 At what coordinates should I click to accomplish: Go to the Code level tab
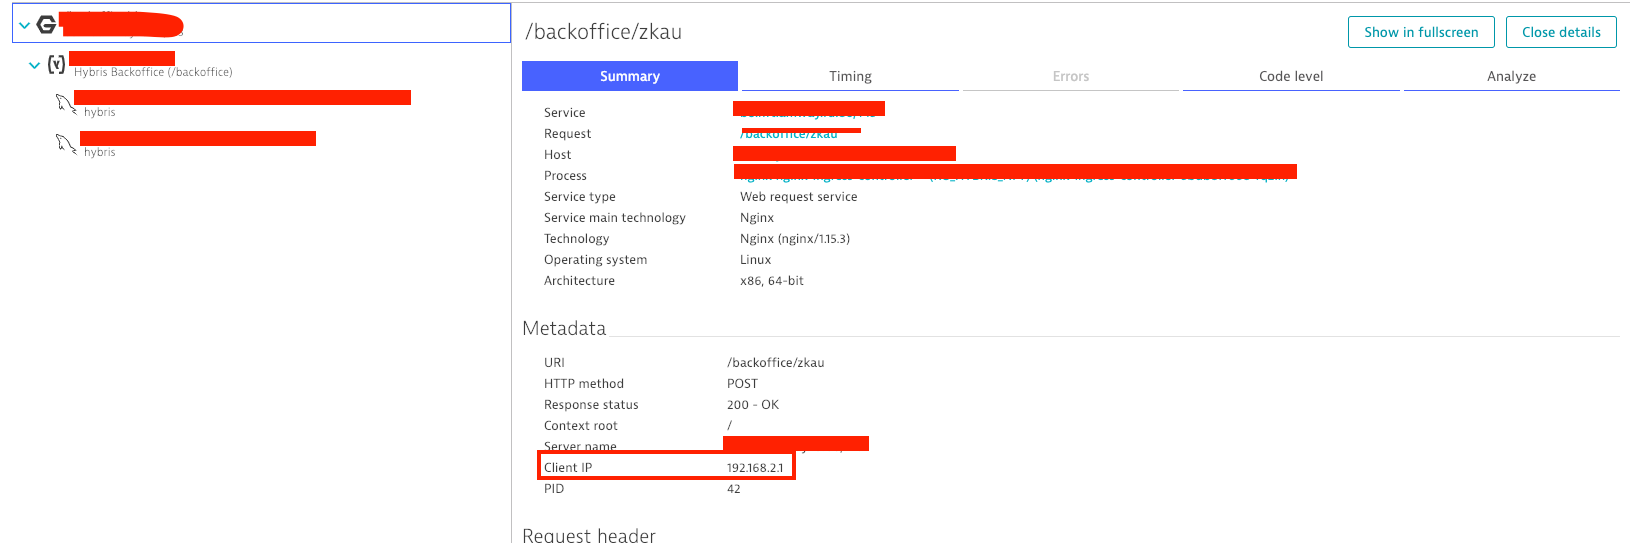point(1291,76)
